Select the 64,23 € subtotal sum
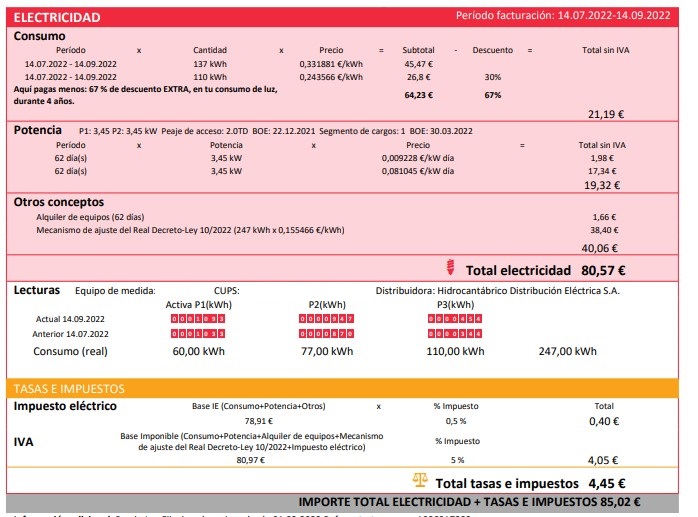698x517 pixels. [418, 95]
